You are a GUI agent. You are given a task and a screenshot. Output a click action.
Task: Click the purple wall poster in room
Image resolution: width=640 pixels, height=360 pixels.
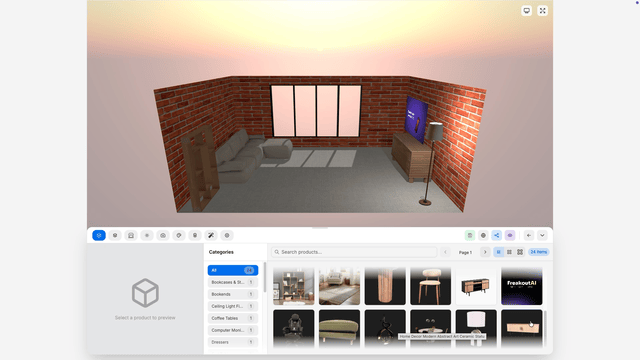click(x=416, y=119)
